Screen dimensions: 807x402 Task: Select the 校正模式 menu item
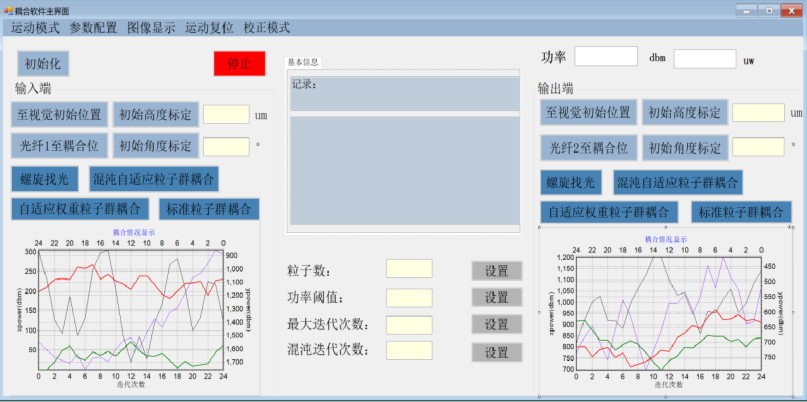pos(265,28)
